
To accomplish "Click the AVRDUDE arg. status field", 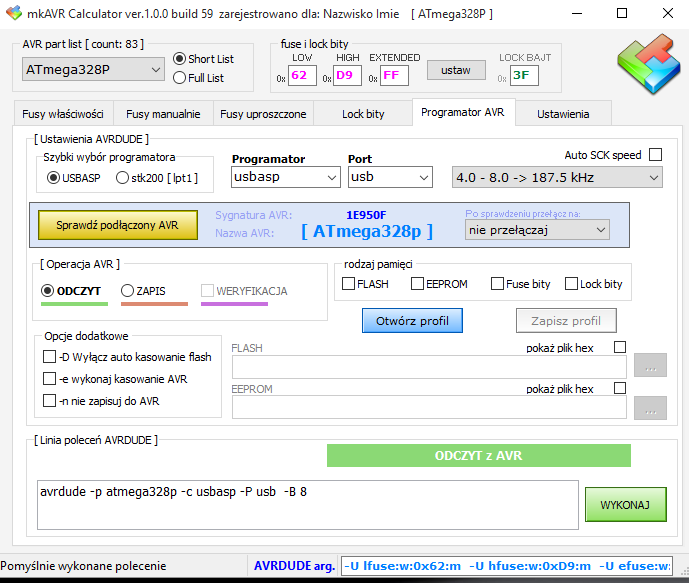I will (507, 566).
